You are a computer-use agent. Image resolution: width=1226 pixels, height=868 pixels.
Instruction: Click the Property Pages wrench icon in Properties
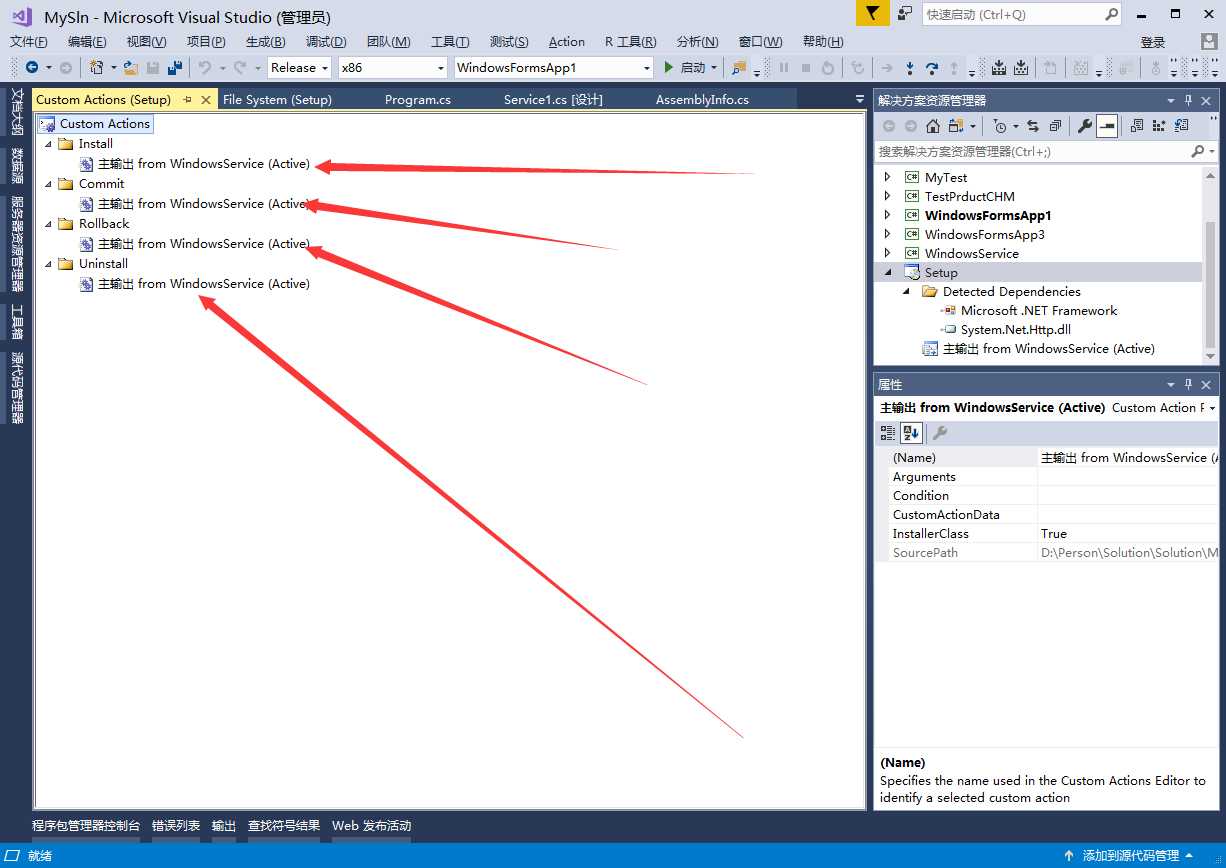pos(940,433)
